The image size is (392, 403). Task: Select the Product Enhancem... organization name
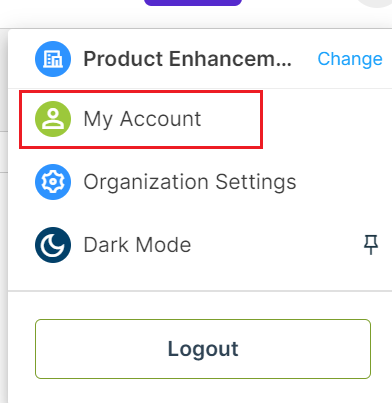point(187,59)
